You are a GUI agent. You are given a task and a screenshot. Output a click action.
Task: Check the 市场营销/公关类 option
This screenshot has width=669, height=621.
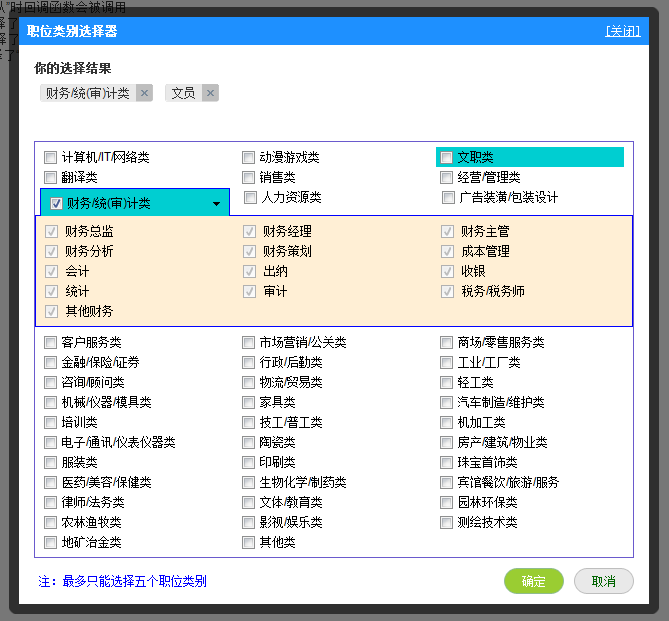click(x=249, y=342)
